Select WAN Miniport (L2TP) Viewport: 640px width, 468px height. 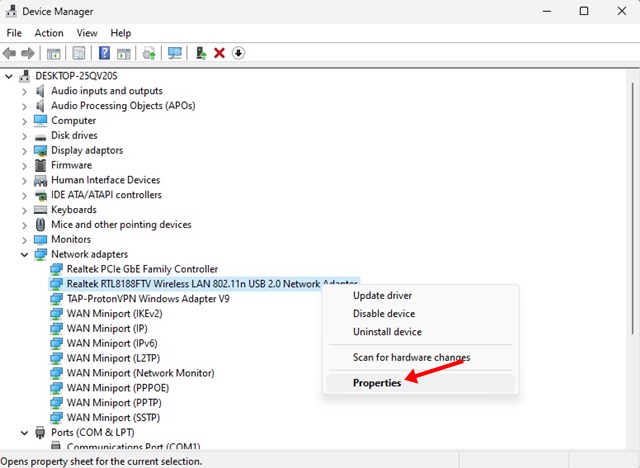click(113, 358)
